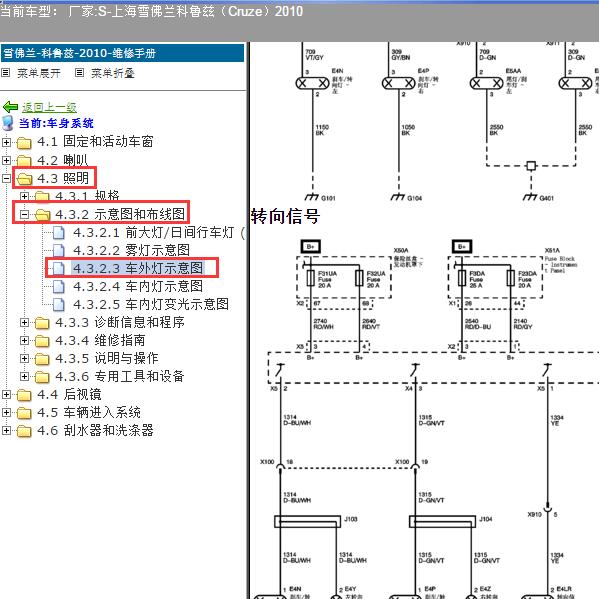The width and height of the screenshot is (599, 599).
Task: Open 4.3.3 诊断信息和程序 tree item
Action: pos(120,322)
